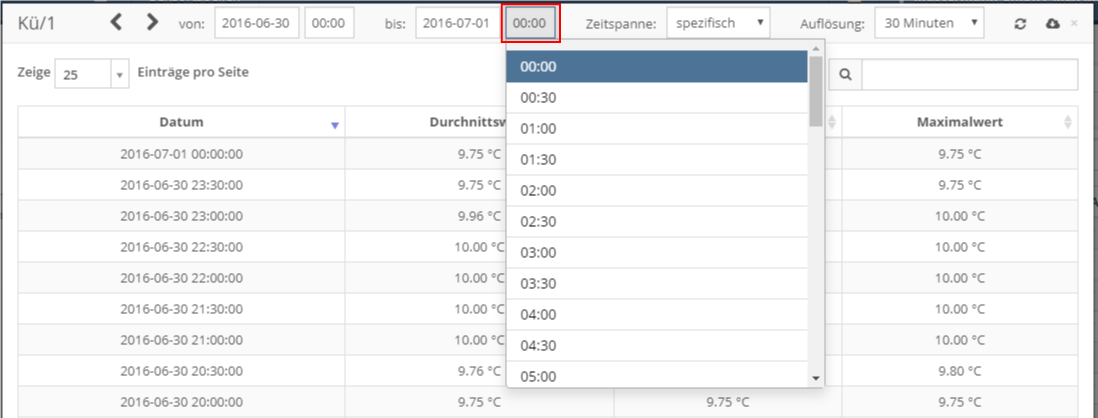Select 04:30 in the time list
1098x418 pixels.
point(657,345)
